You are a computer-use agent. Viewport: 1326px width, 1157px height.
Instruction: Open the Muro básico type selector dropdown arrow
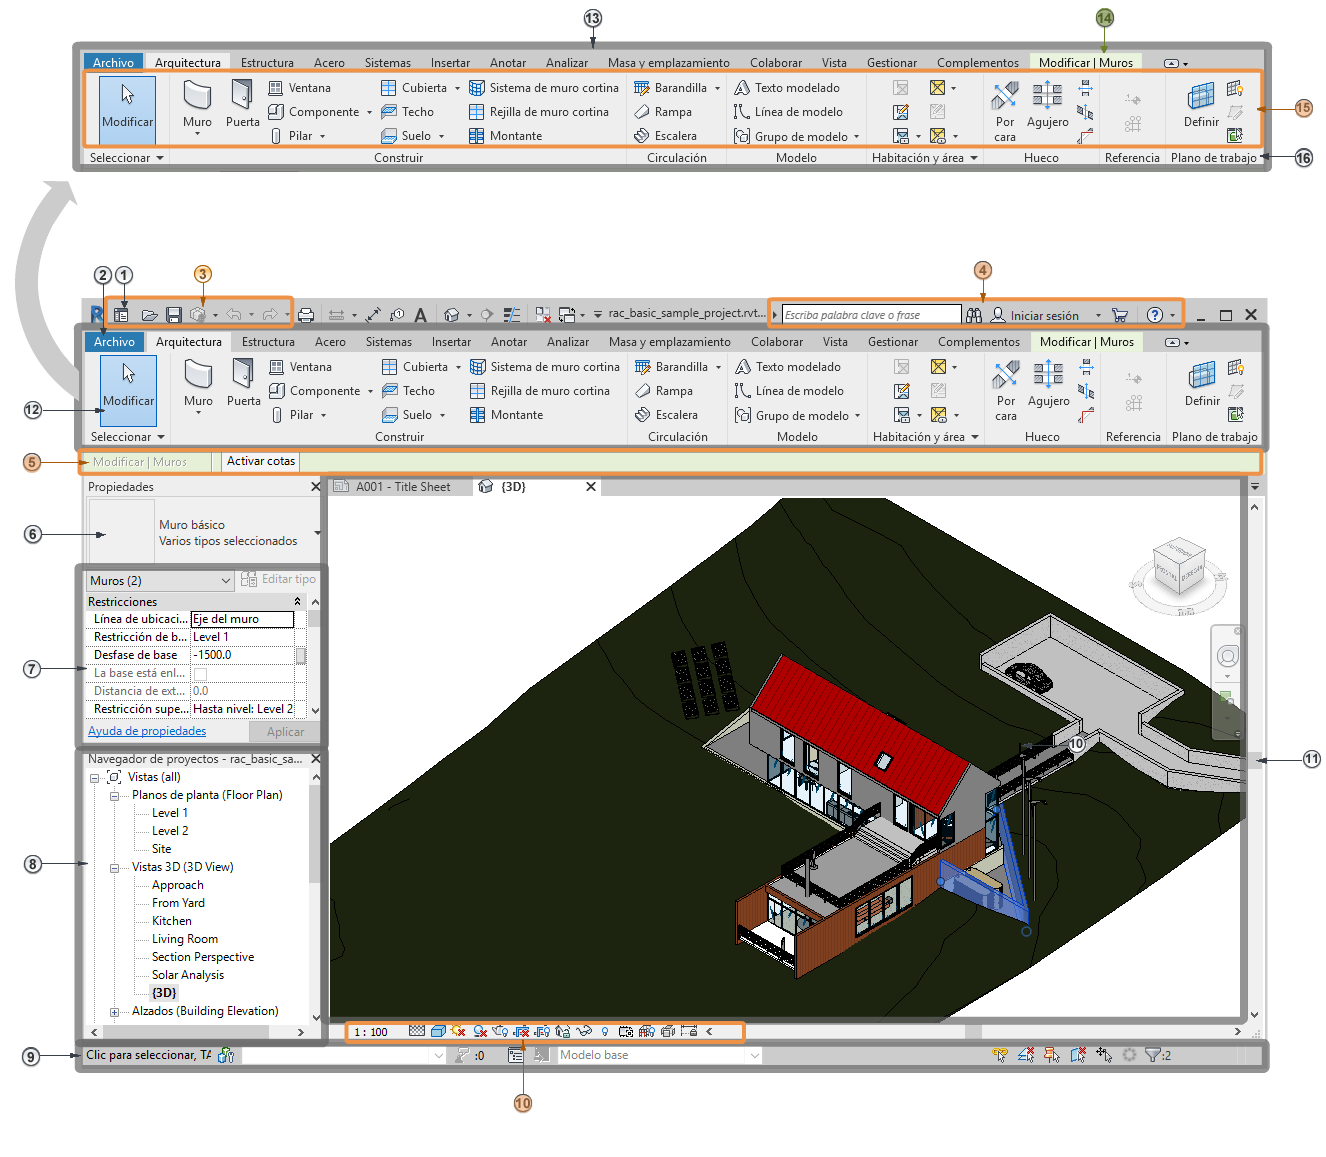click(318, 533)
